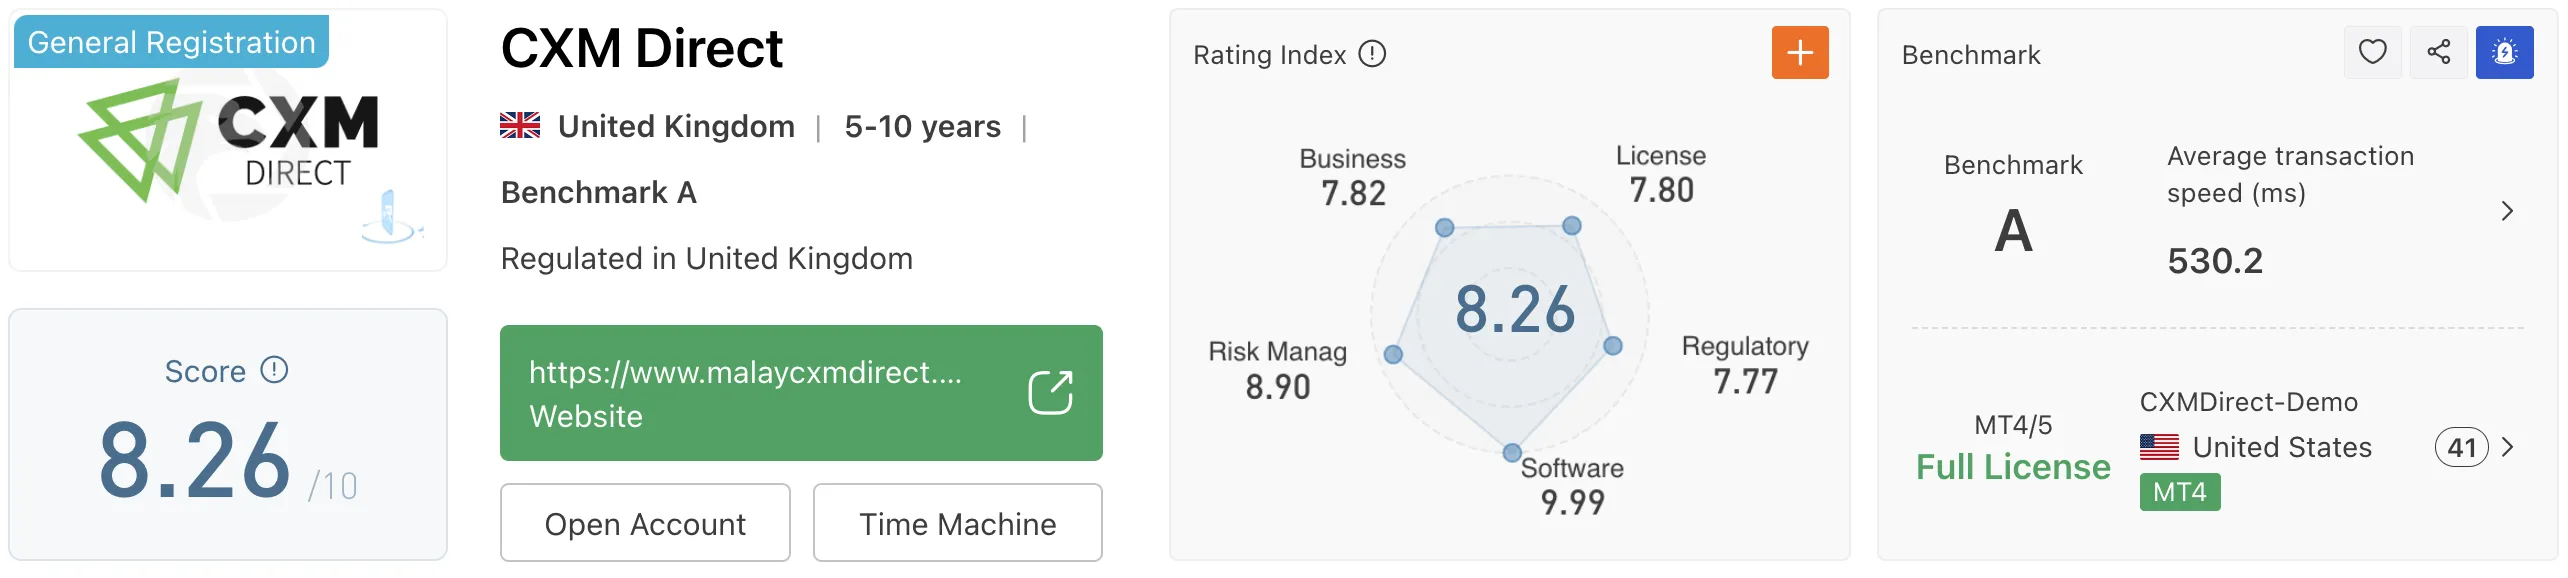
Task: Click the Software 9.99 radar point
Action: click(1512, 453)
